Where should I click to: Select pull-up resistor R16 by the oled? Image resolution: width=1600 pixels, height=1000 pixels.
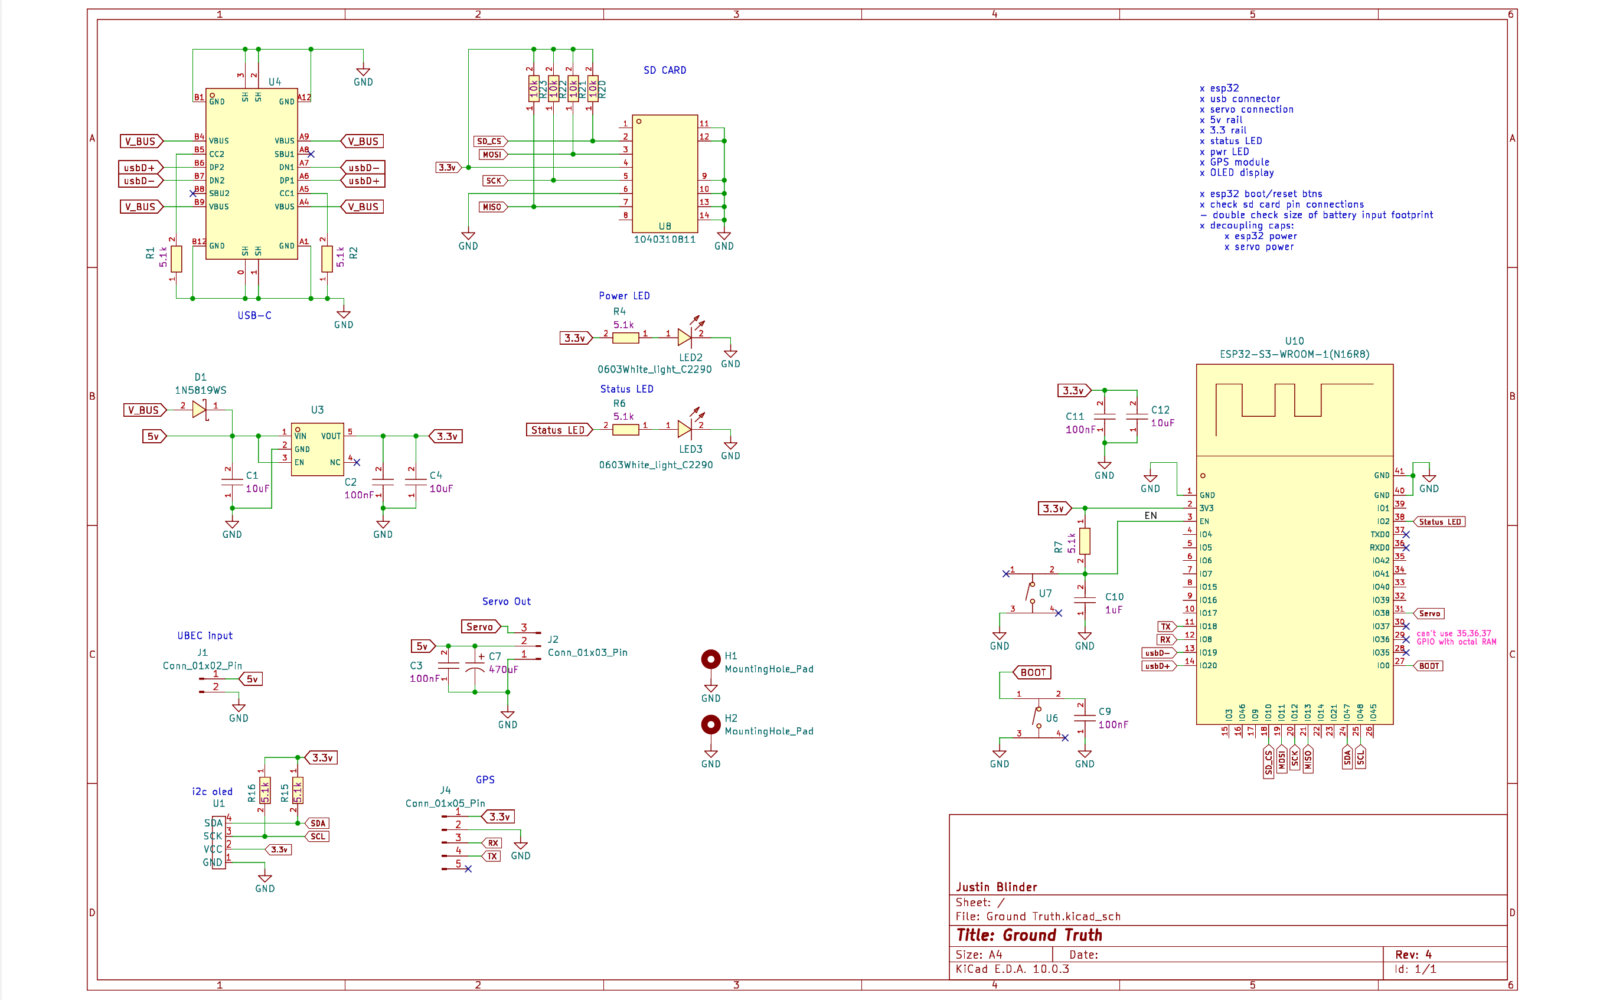pyautogui.click(x=264, y=792)
